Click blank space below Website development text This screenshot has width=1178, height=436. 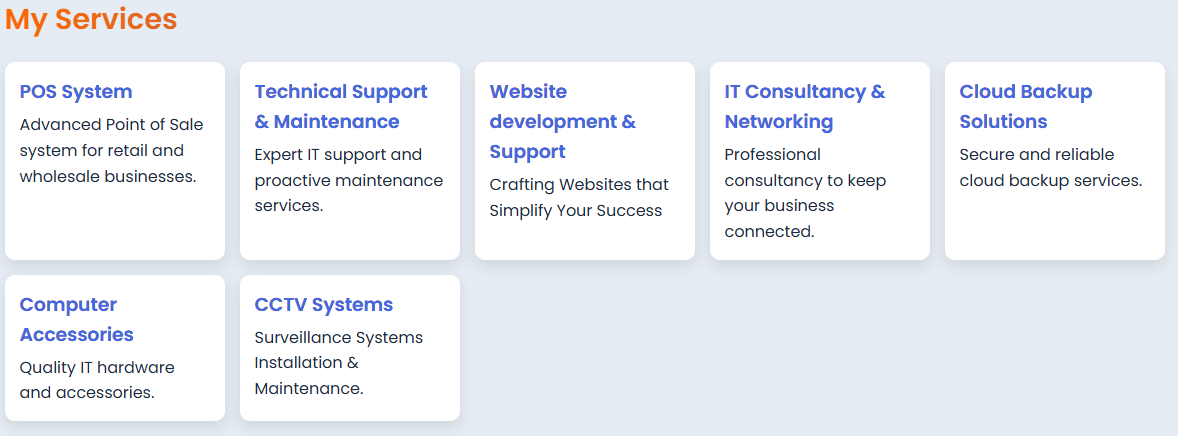[x=585, y=241]
